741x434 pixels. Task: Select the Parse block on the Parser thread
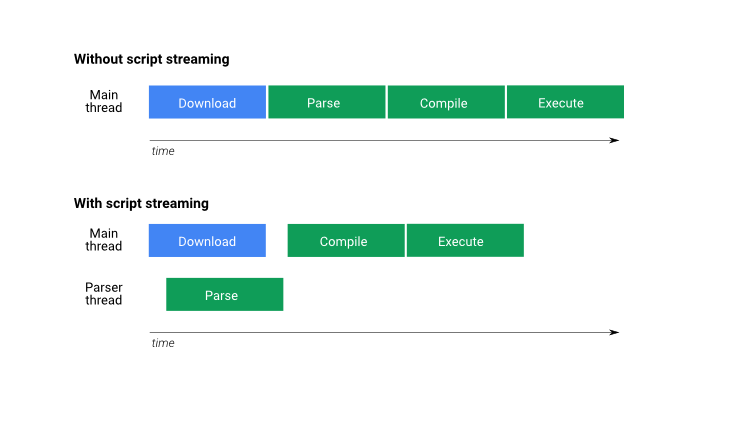(224, 295)
